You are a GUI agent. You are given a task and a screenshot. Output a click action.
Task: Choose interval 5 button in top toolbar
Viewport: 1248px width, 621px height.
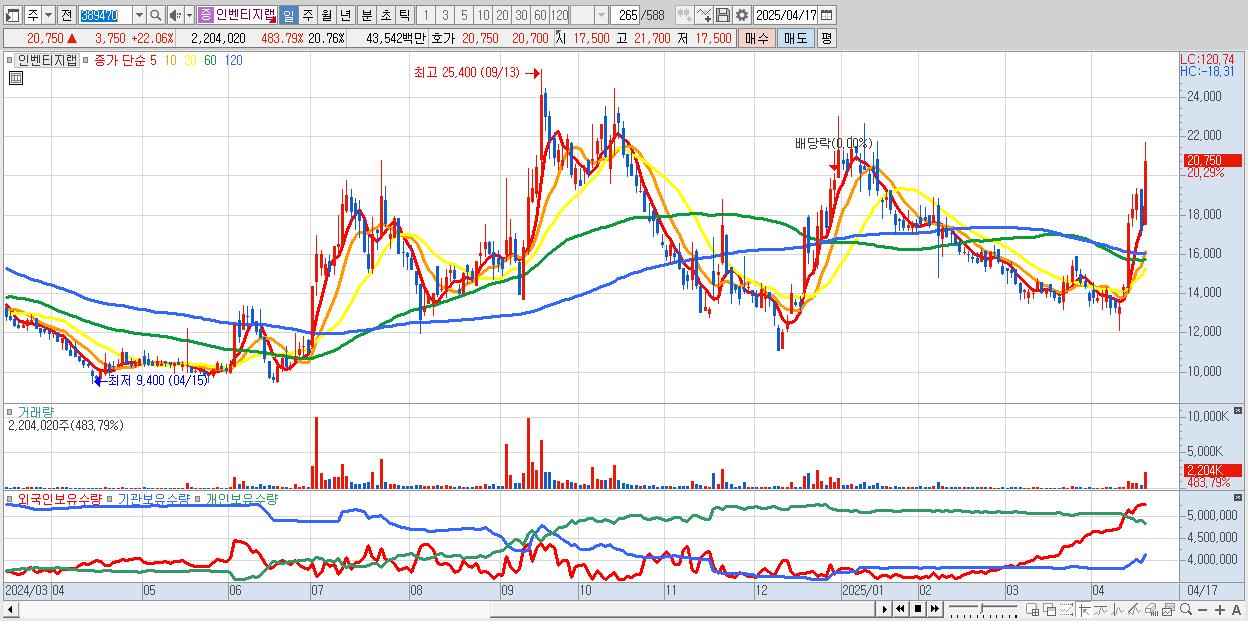464,15
